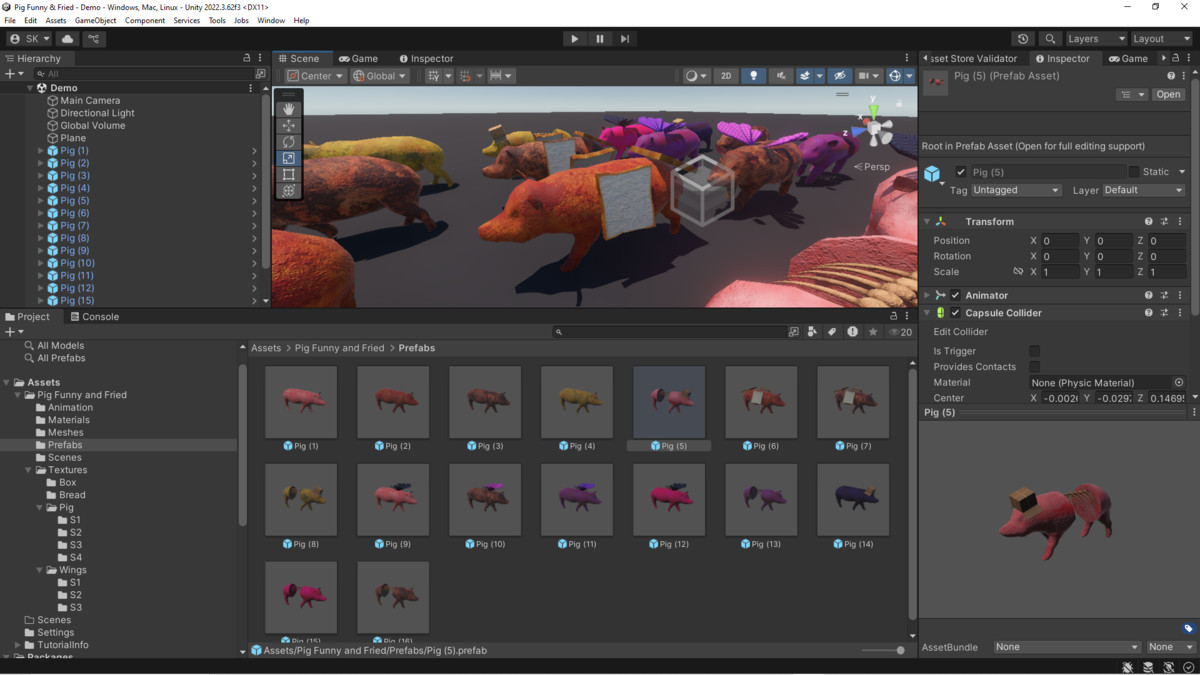Open Layout dropdown
The image size is (1200, 675).
[x=1161, y=39]
